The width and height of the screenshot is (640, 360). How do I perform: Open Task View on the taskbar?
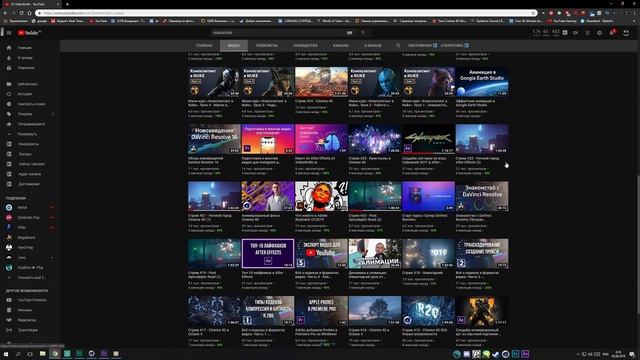30,354
